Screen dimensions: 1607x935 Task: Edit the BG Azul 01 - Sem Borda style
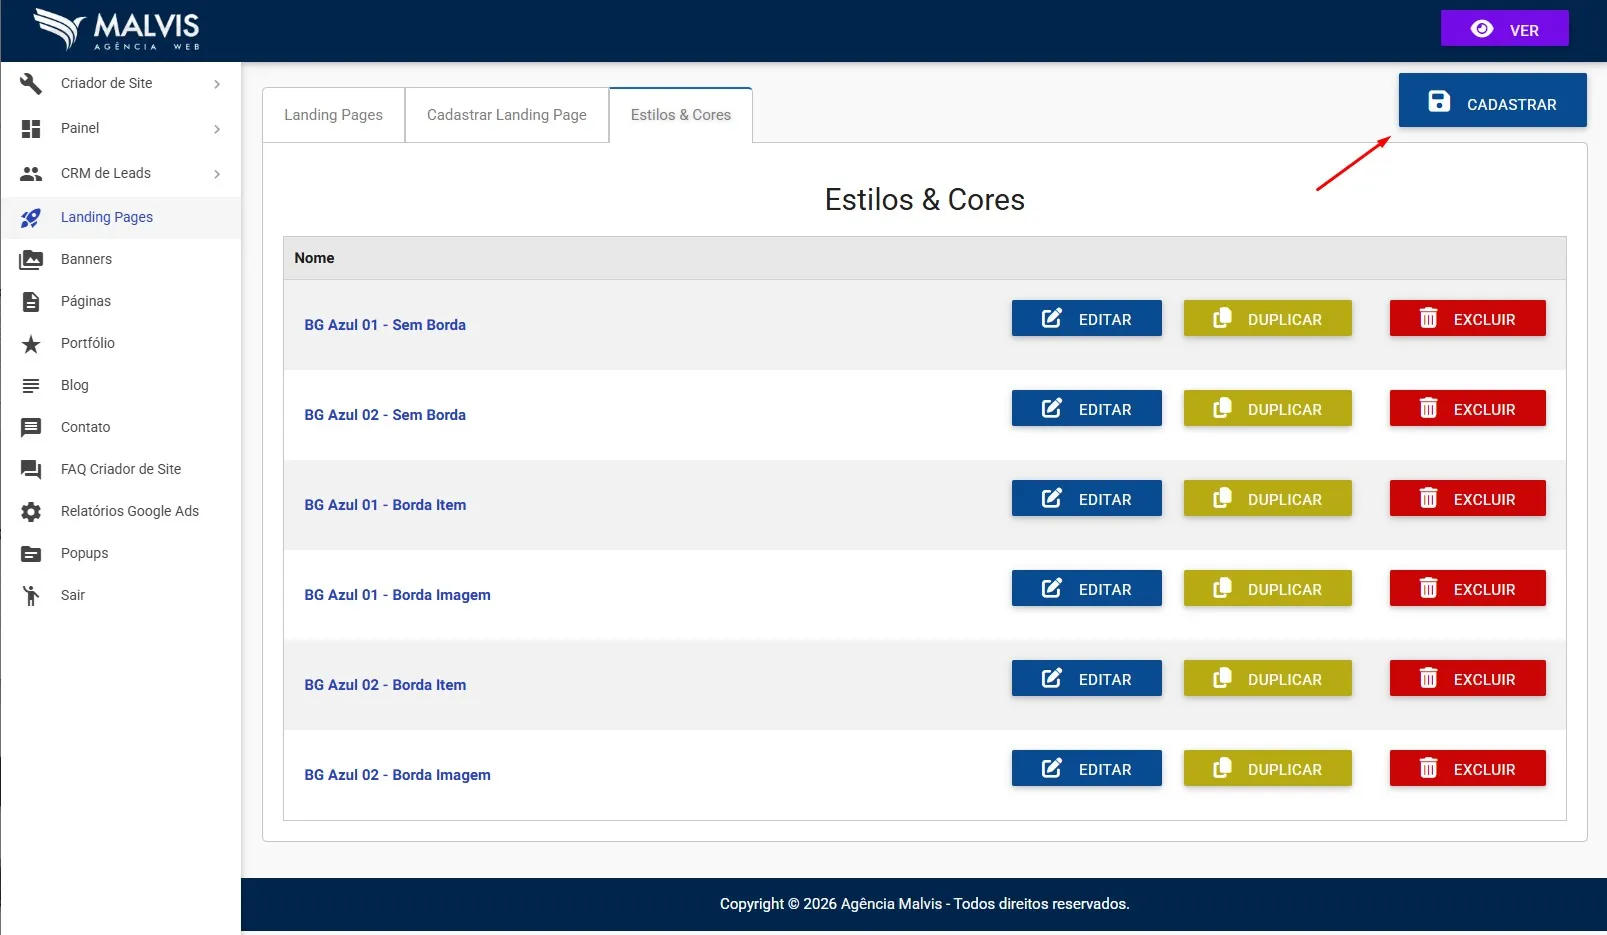point(1086,319)
